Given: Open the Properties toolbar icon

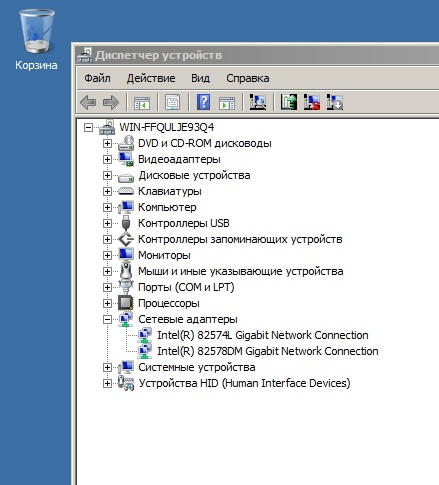Looking at the screenshot, I should (x=172, y=102).
